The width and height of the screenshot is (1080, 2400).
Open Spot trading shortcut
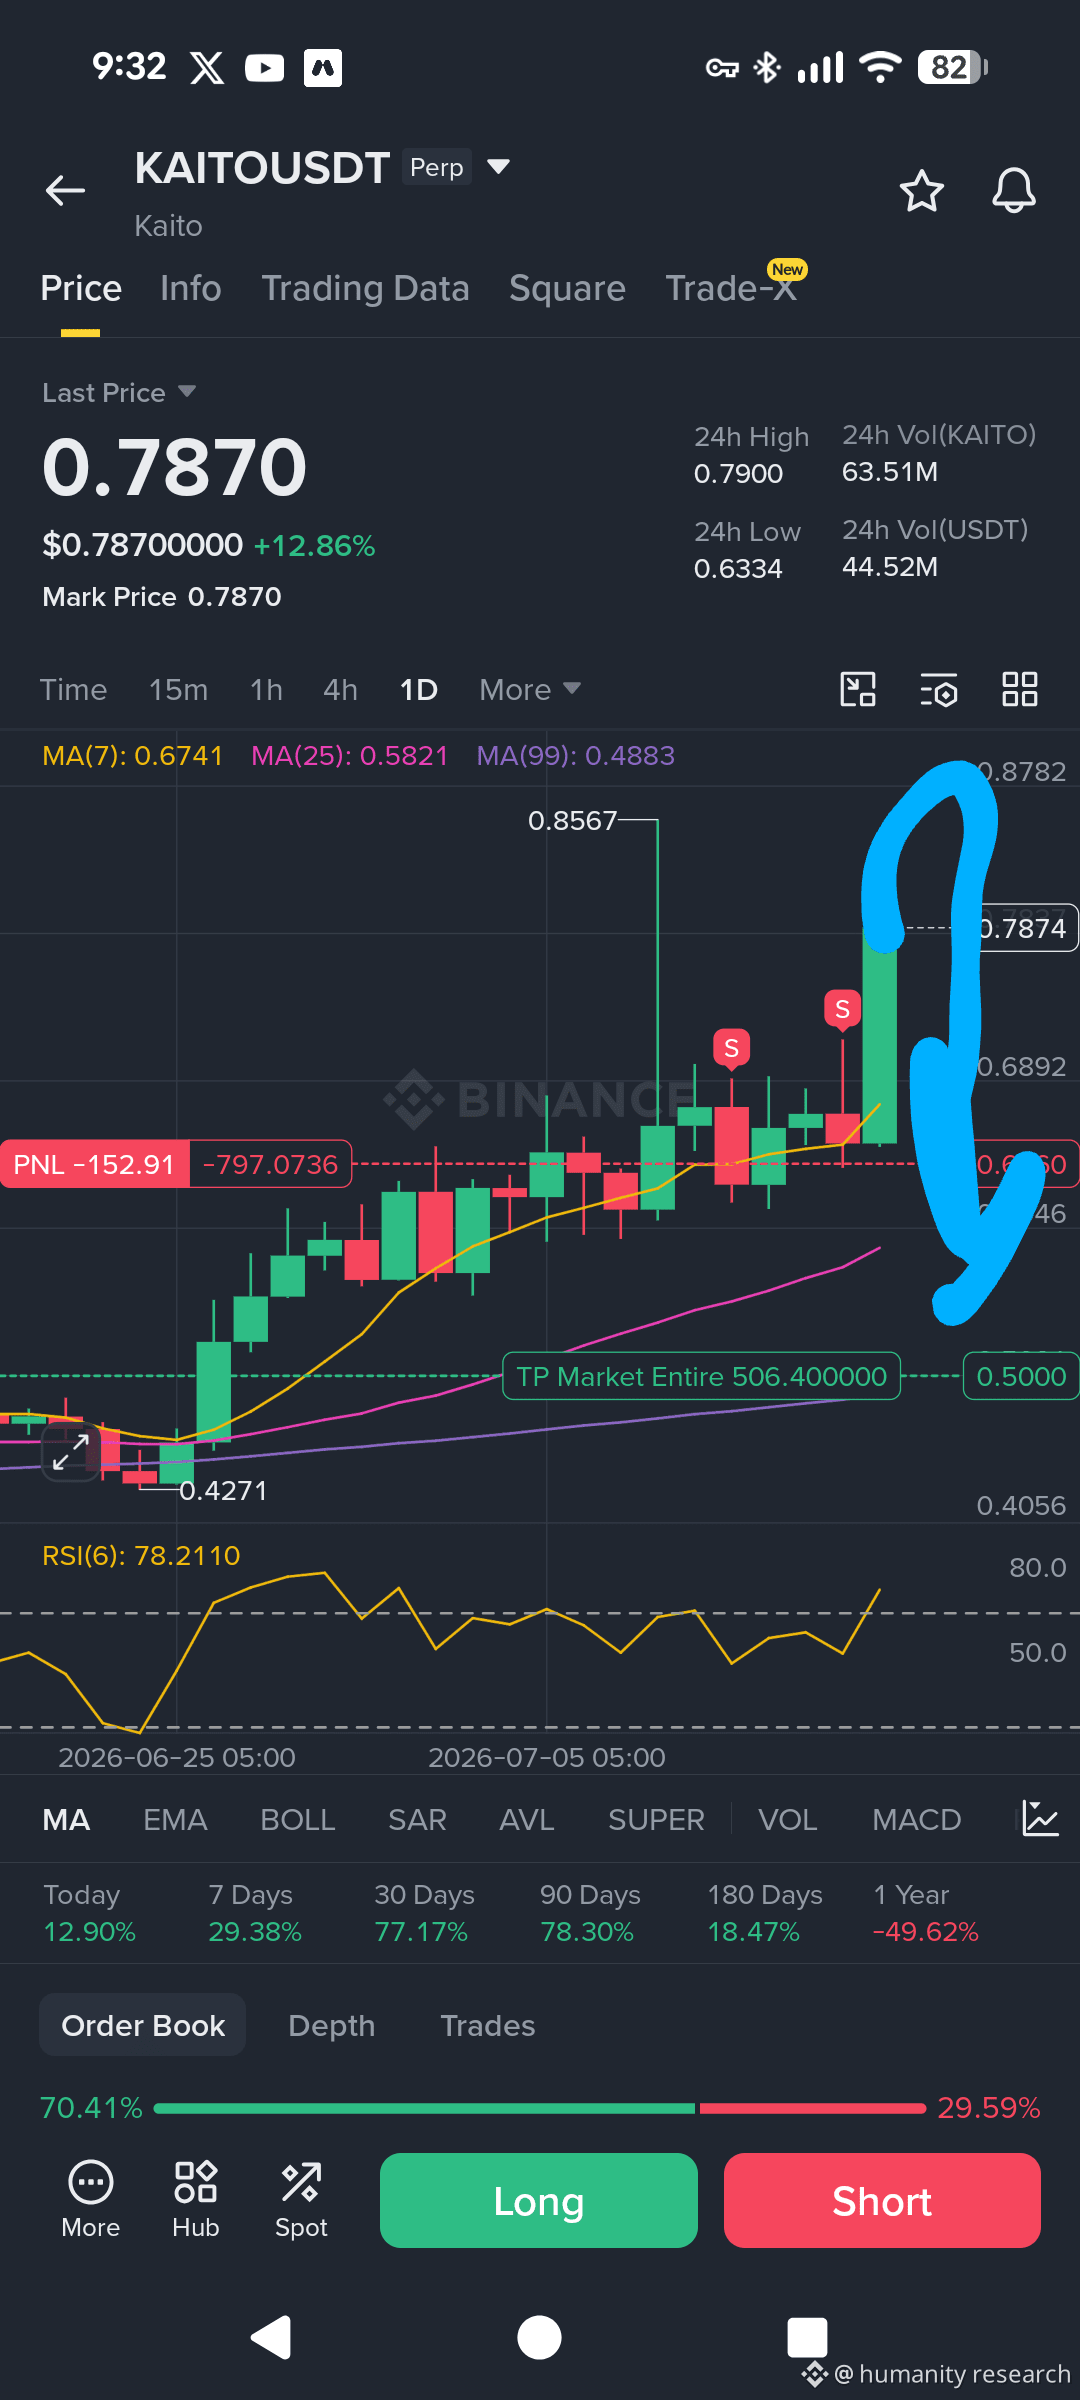coord(301,2200)
